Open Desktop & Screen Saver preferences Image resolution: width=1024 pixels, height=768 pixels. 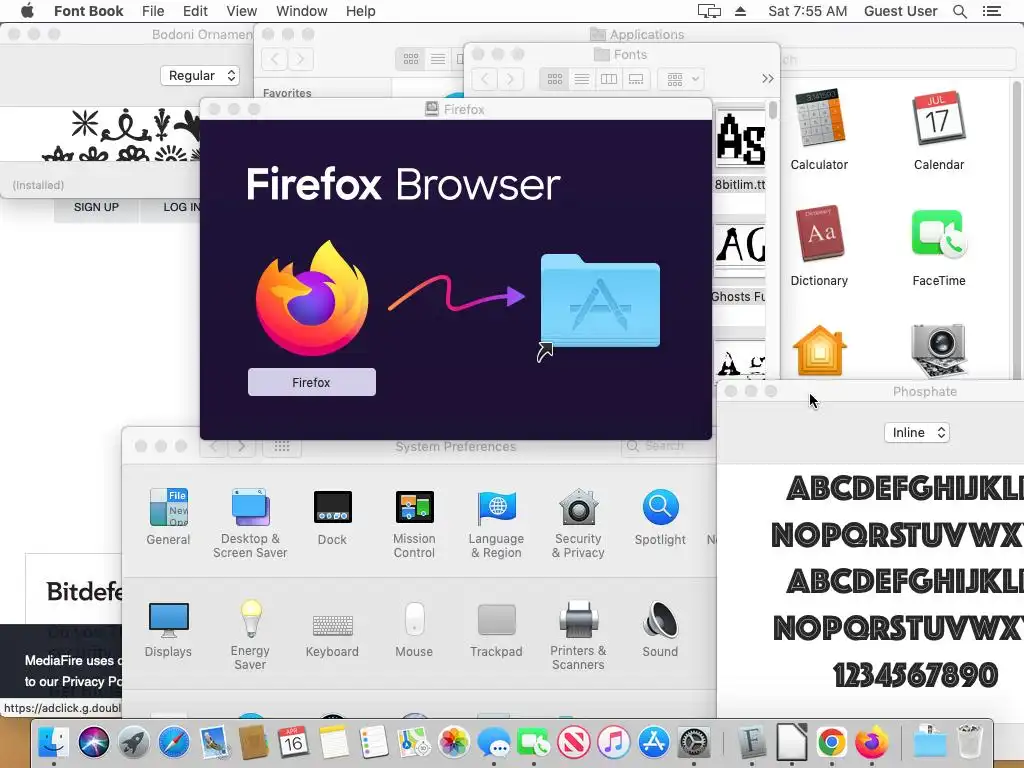click(x=250, y=507)
